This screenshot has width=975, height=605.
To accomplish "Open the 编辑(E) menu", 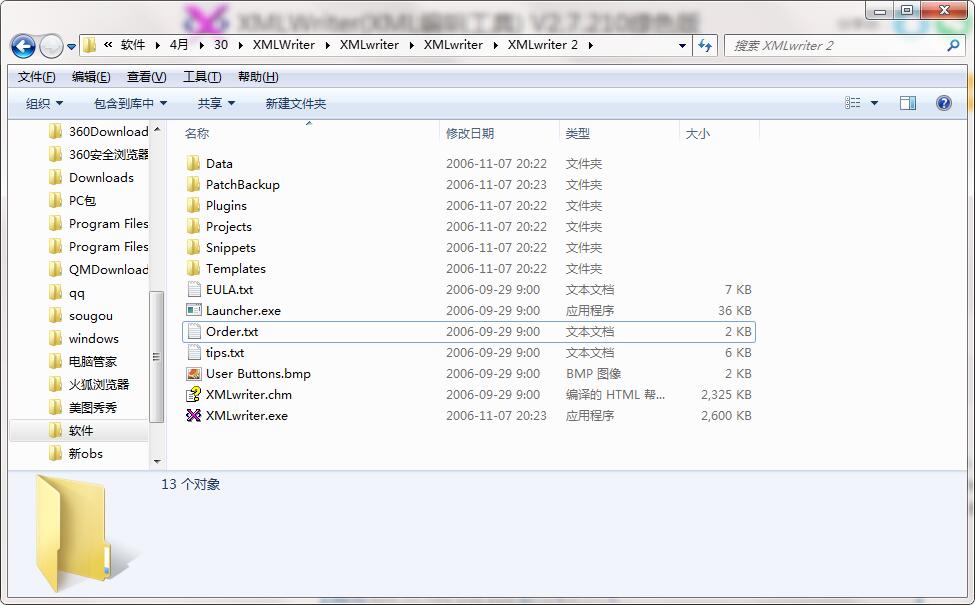I will tap(91, 77).
